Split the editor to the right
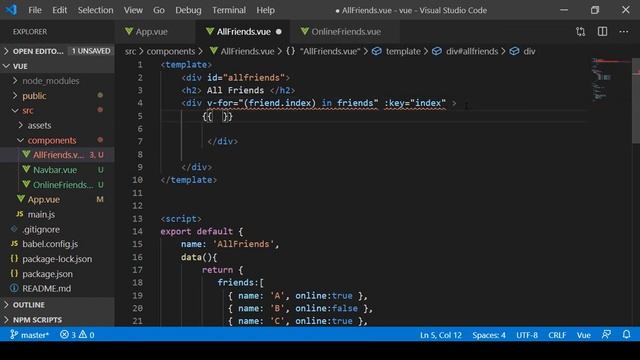Image resolution: width=640 pixels, height=360 pixels. click(602, 31)
